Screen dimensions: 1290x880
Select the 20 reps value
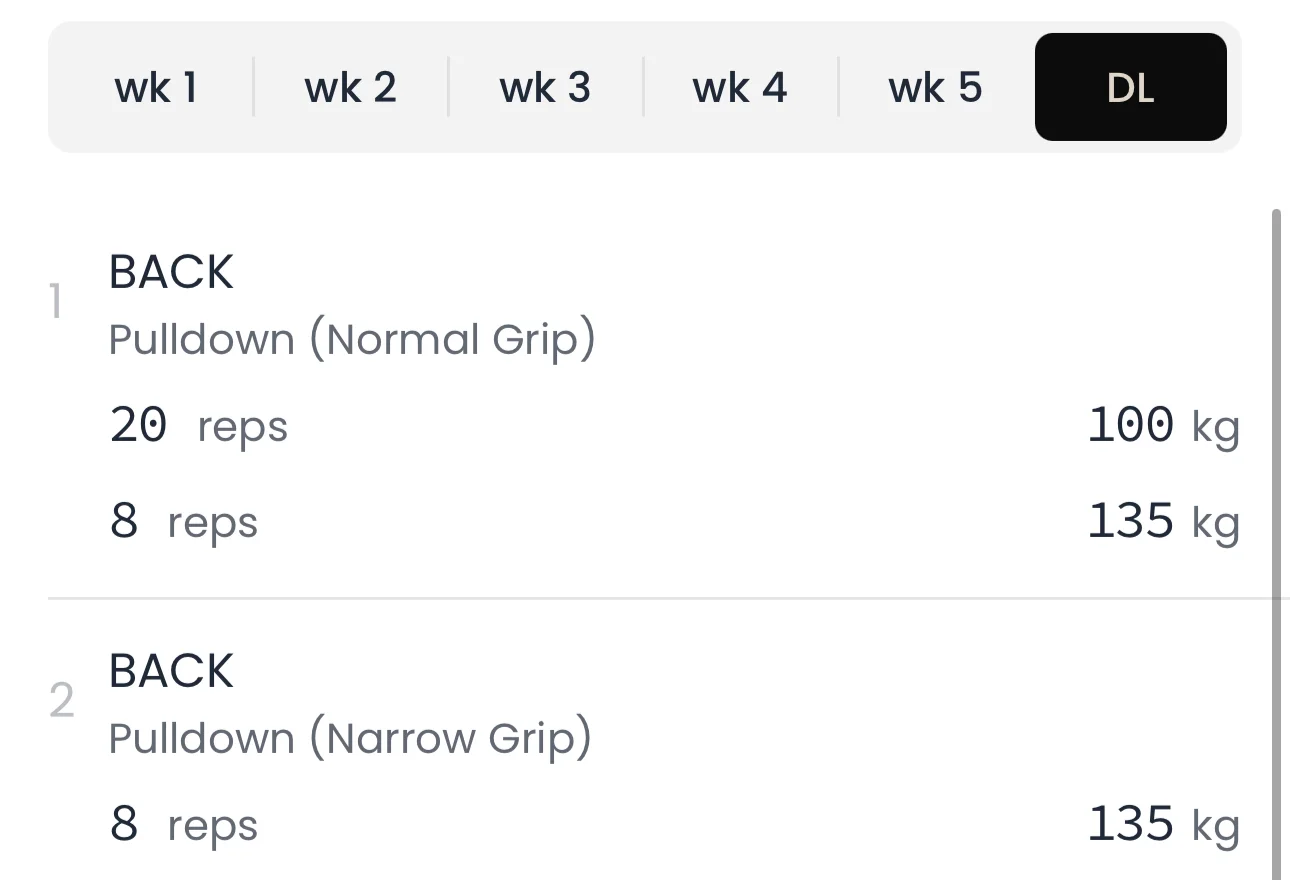pos(139,426)
